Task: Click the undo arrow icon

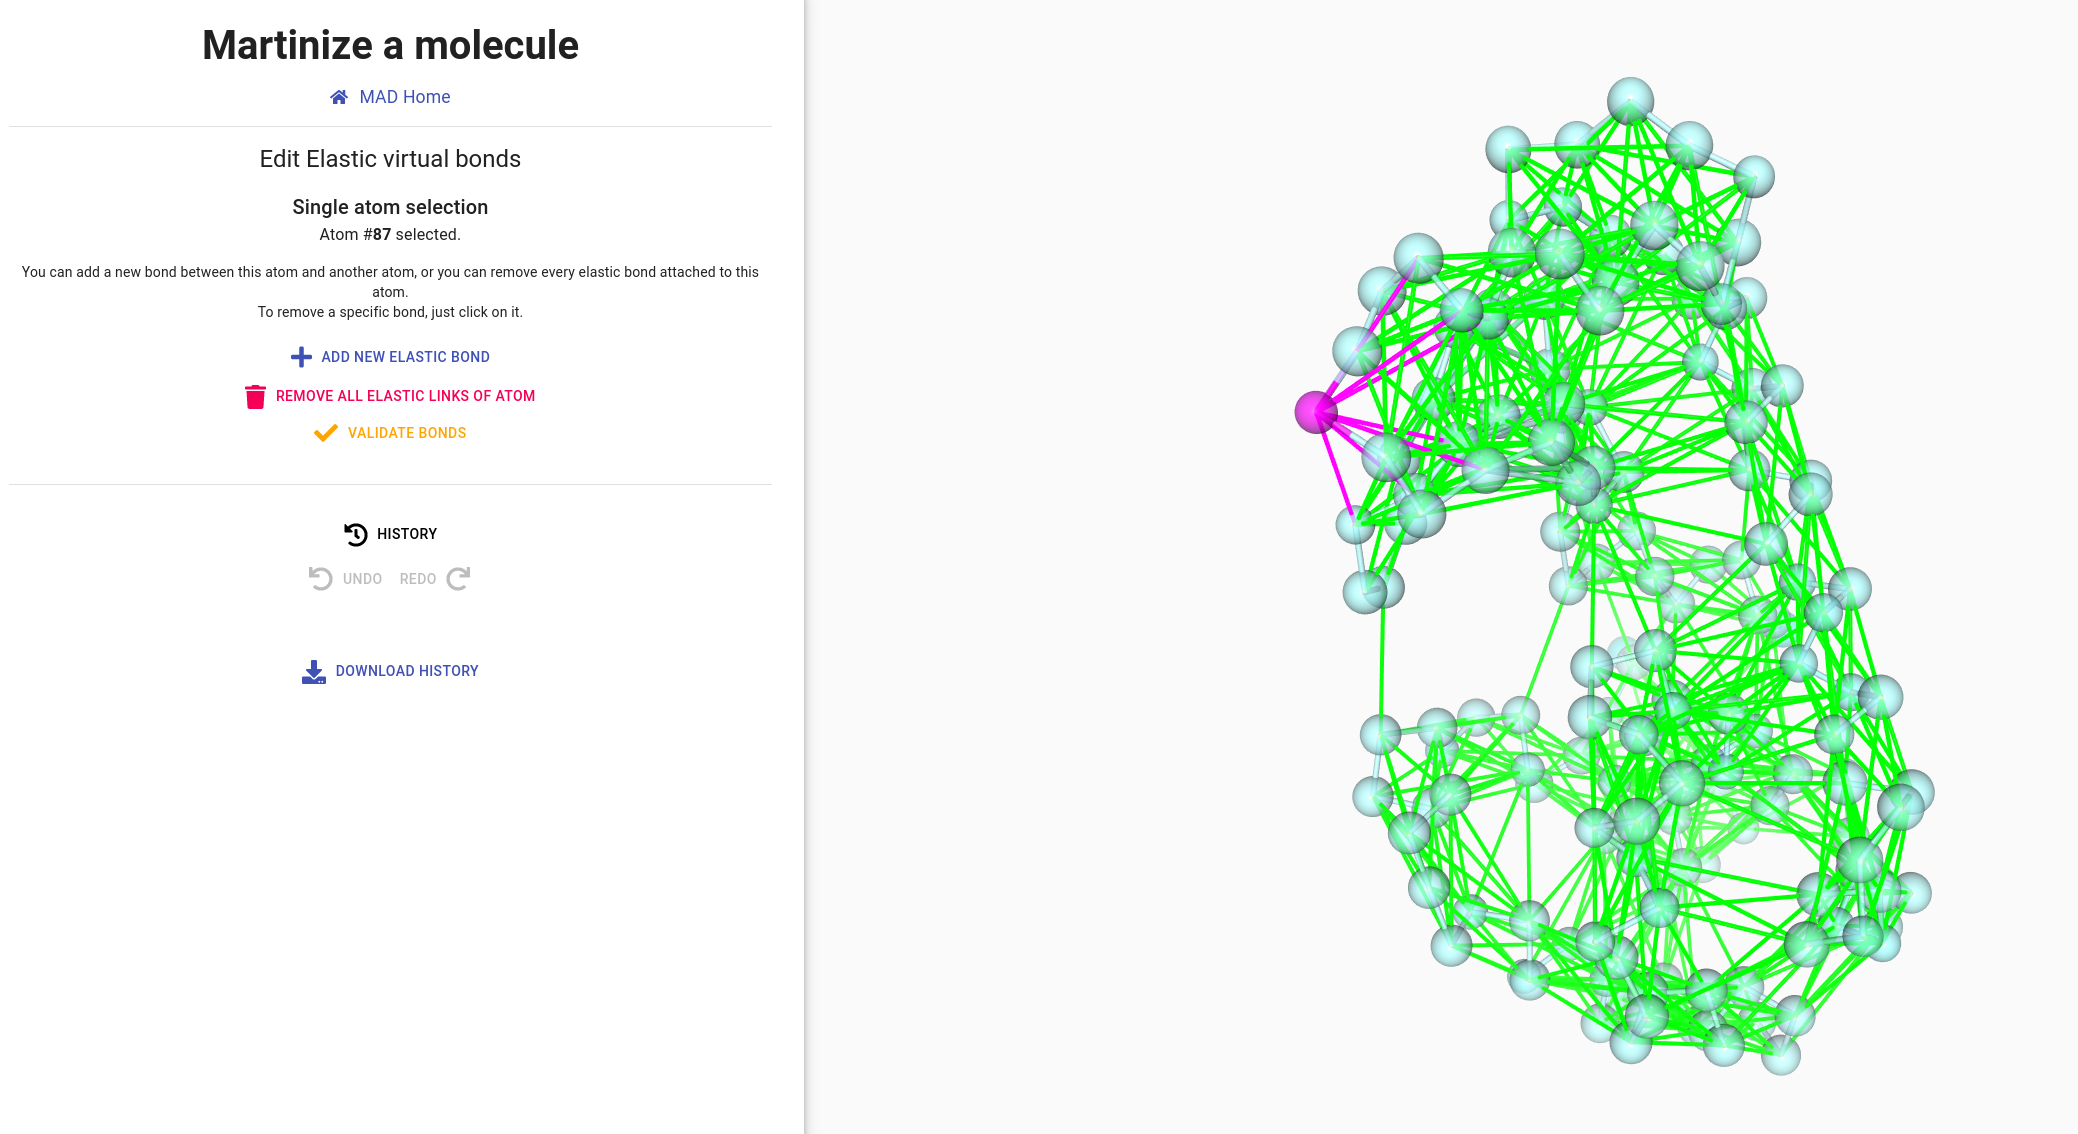Action: click(x=320, y=579)
